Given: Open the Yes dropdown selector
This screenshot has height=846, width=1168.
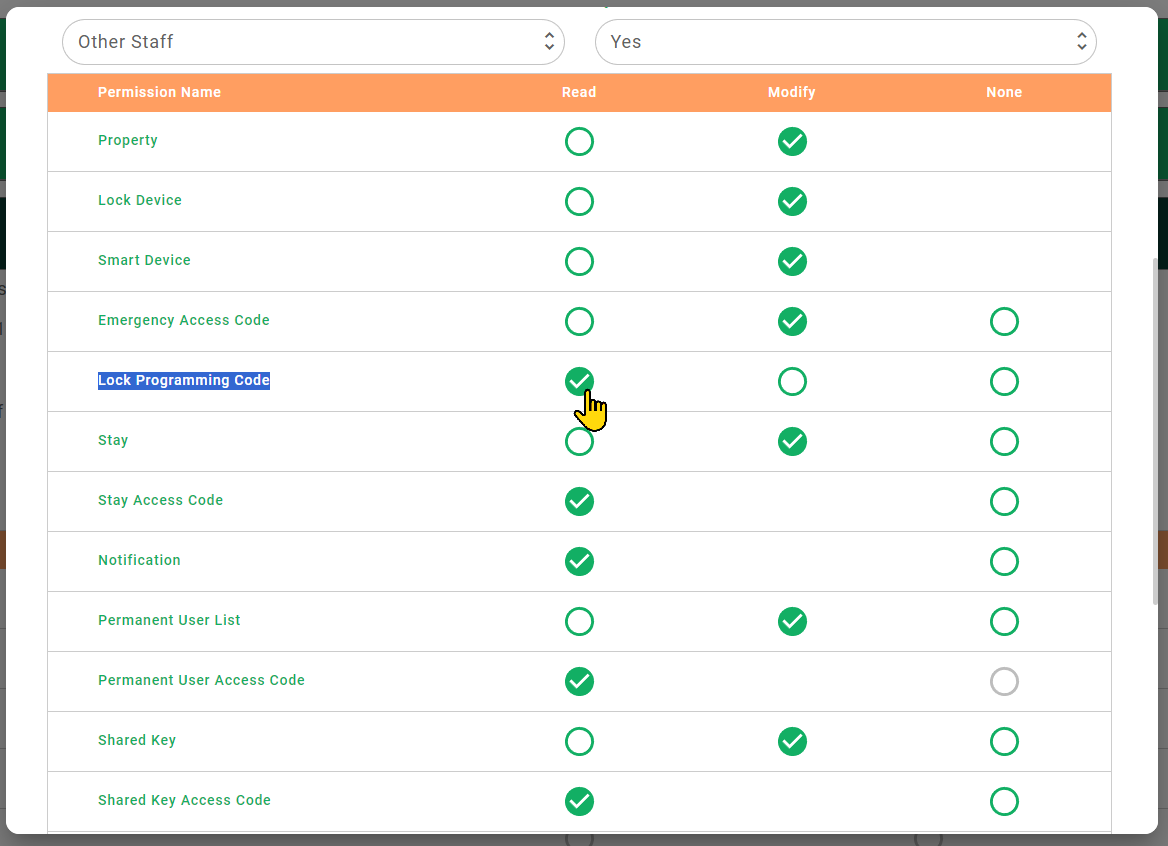Looking at the screenshot, I should (x=845, y=42).
